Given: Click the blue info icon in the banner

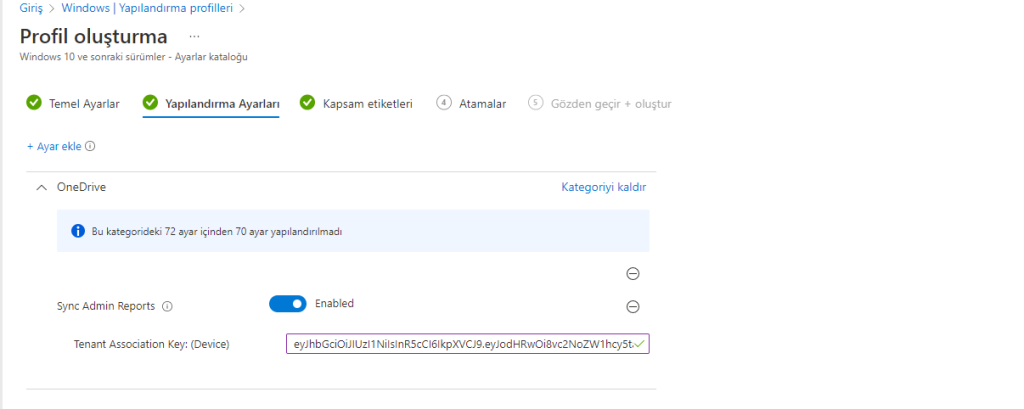Looking at the screenshot, I should pos(77,231).
